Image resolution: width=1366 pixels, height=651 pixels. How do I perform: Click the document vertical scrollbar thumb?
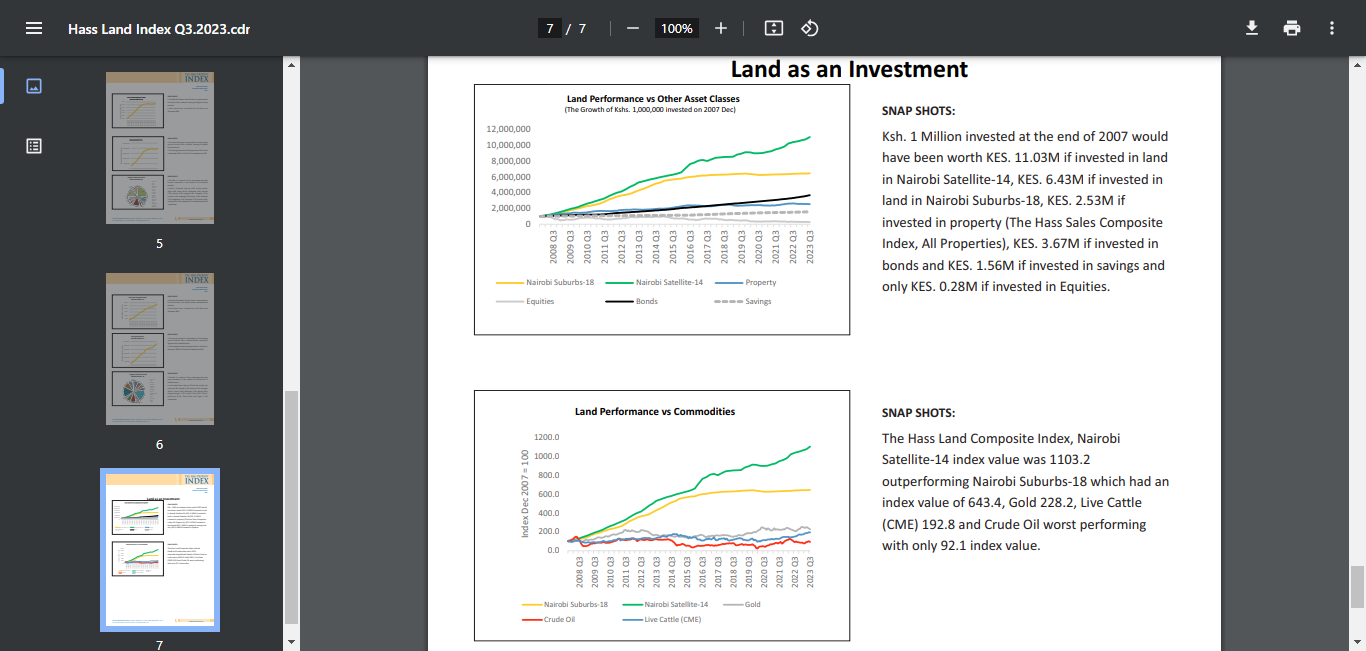(1357, 587)
